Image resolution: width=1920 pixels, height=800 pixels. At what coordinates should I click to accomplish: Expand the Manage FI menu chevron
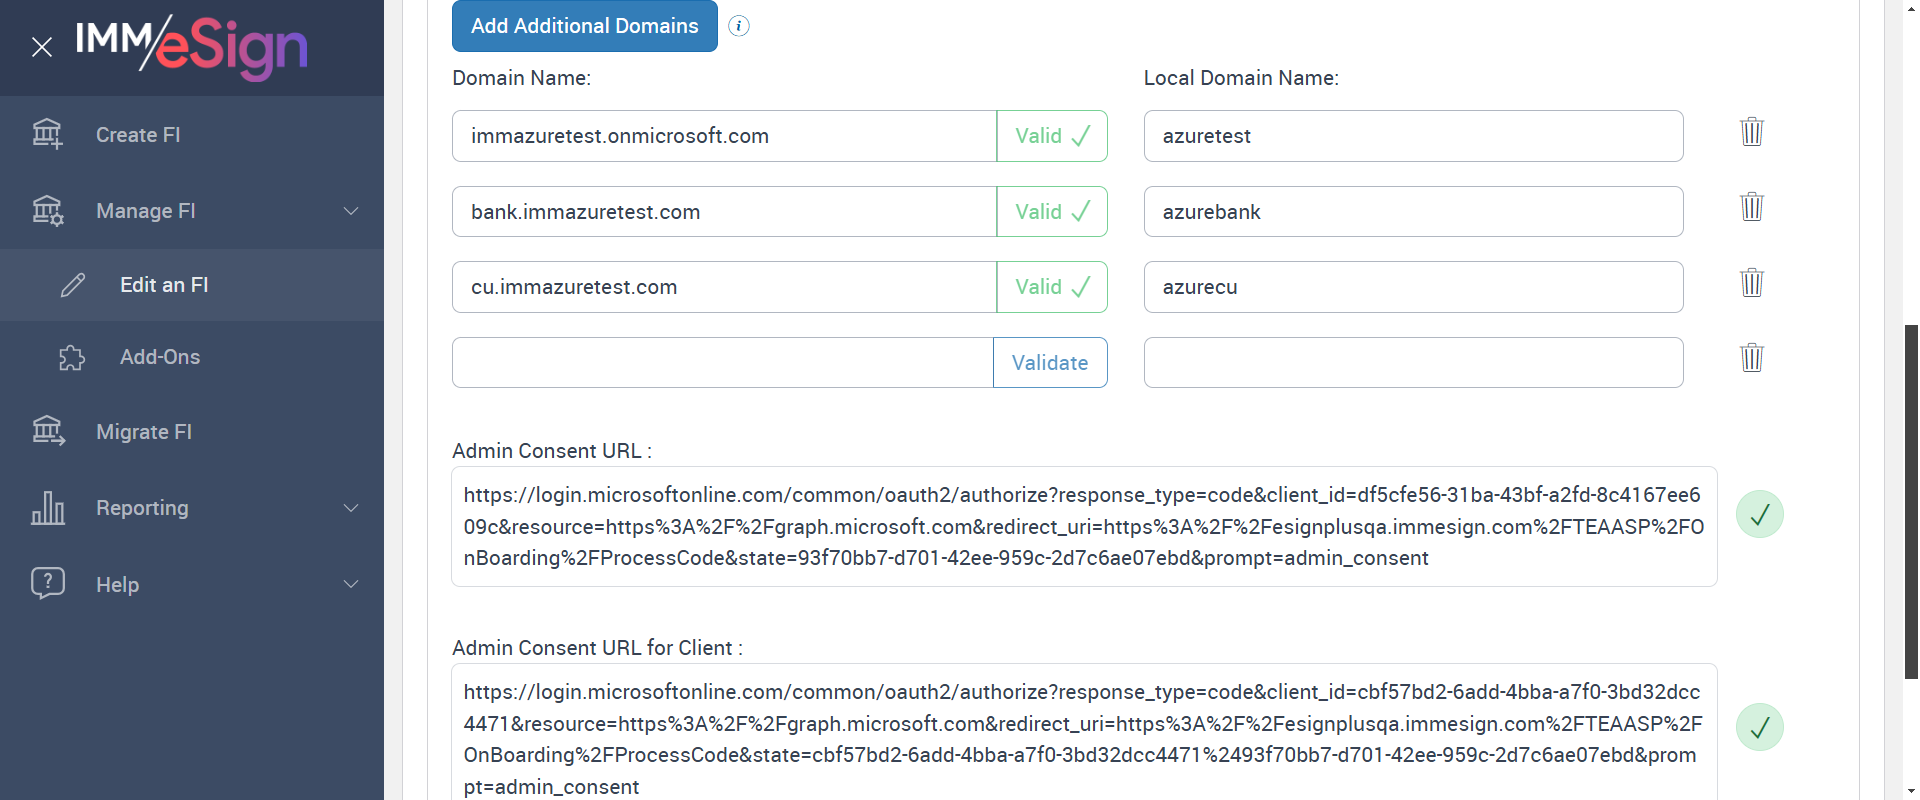351,211
